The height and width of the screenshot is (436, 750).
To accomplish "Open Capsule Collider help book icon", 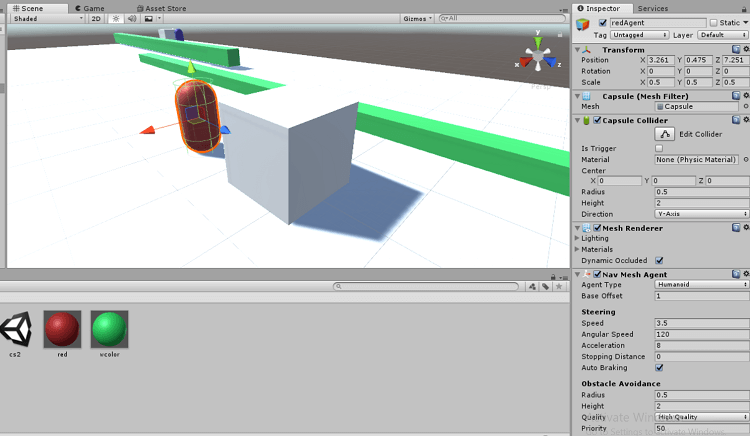I will click(x=736, y=121).
